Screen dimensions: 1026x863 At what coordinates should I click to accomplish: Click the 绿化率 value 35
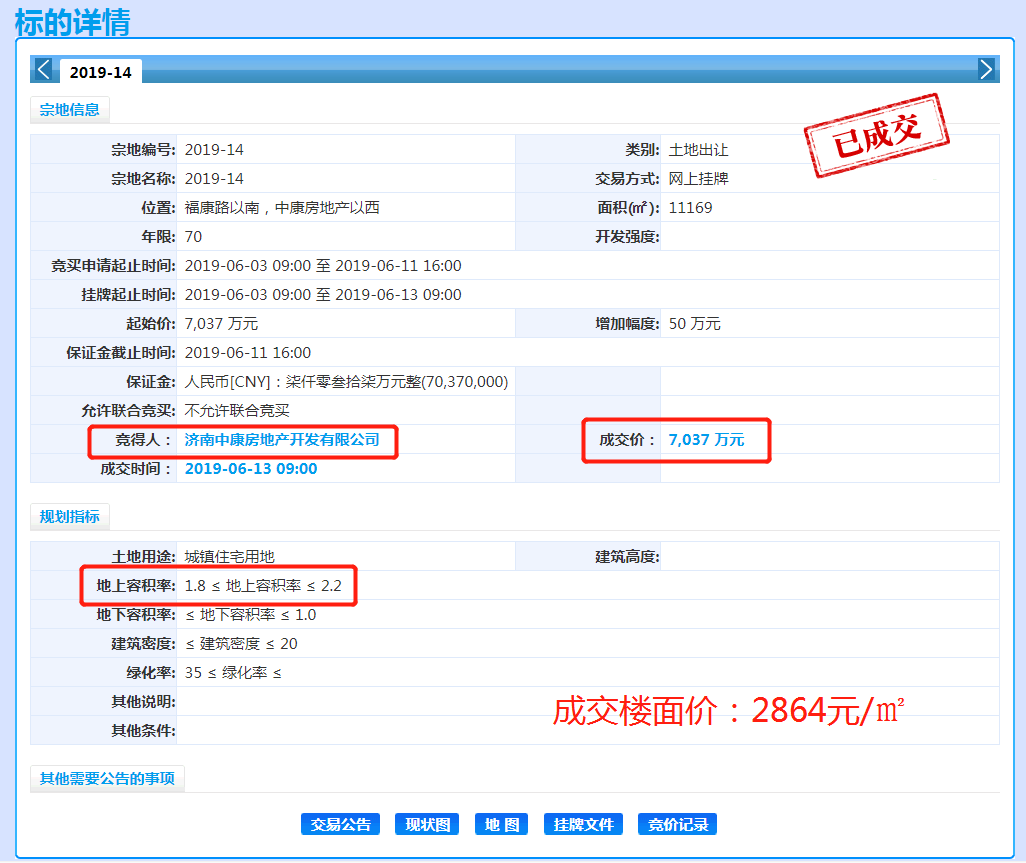click(233, 673)
